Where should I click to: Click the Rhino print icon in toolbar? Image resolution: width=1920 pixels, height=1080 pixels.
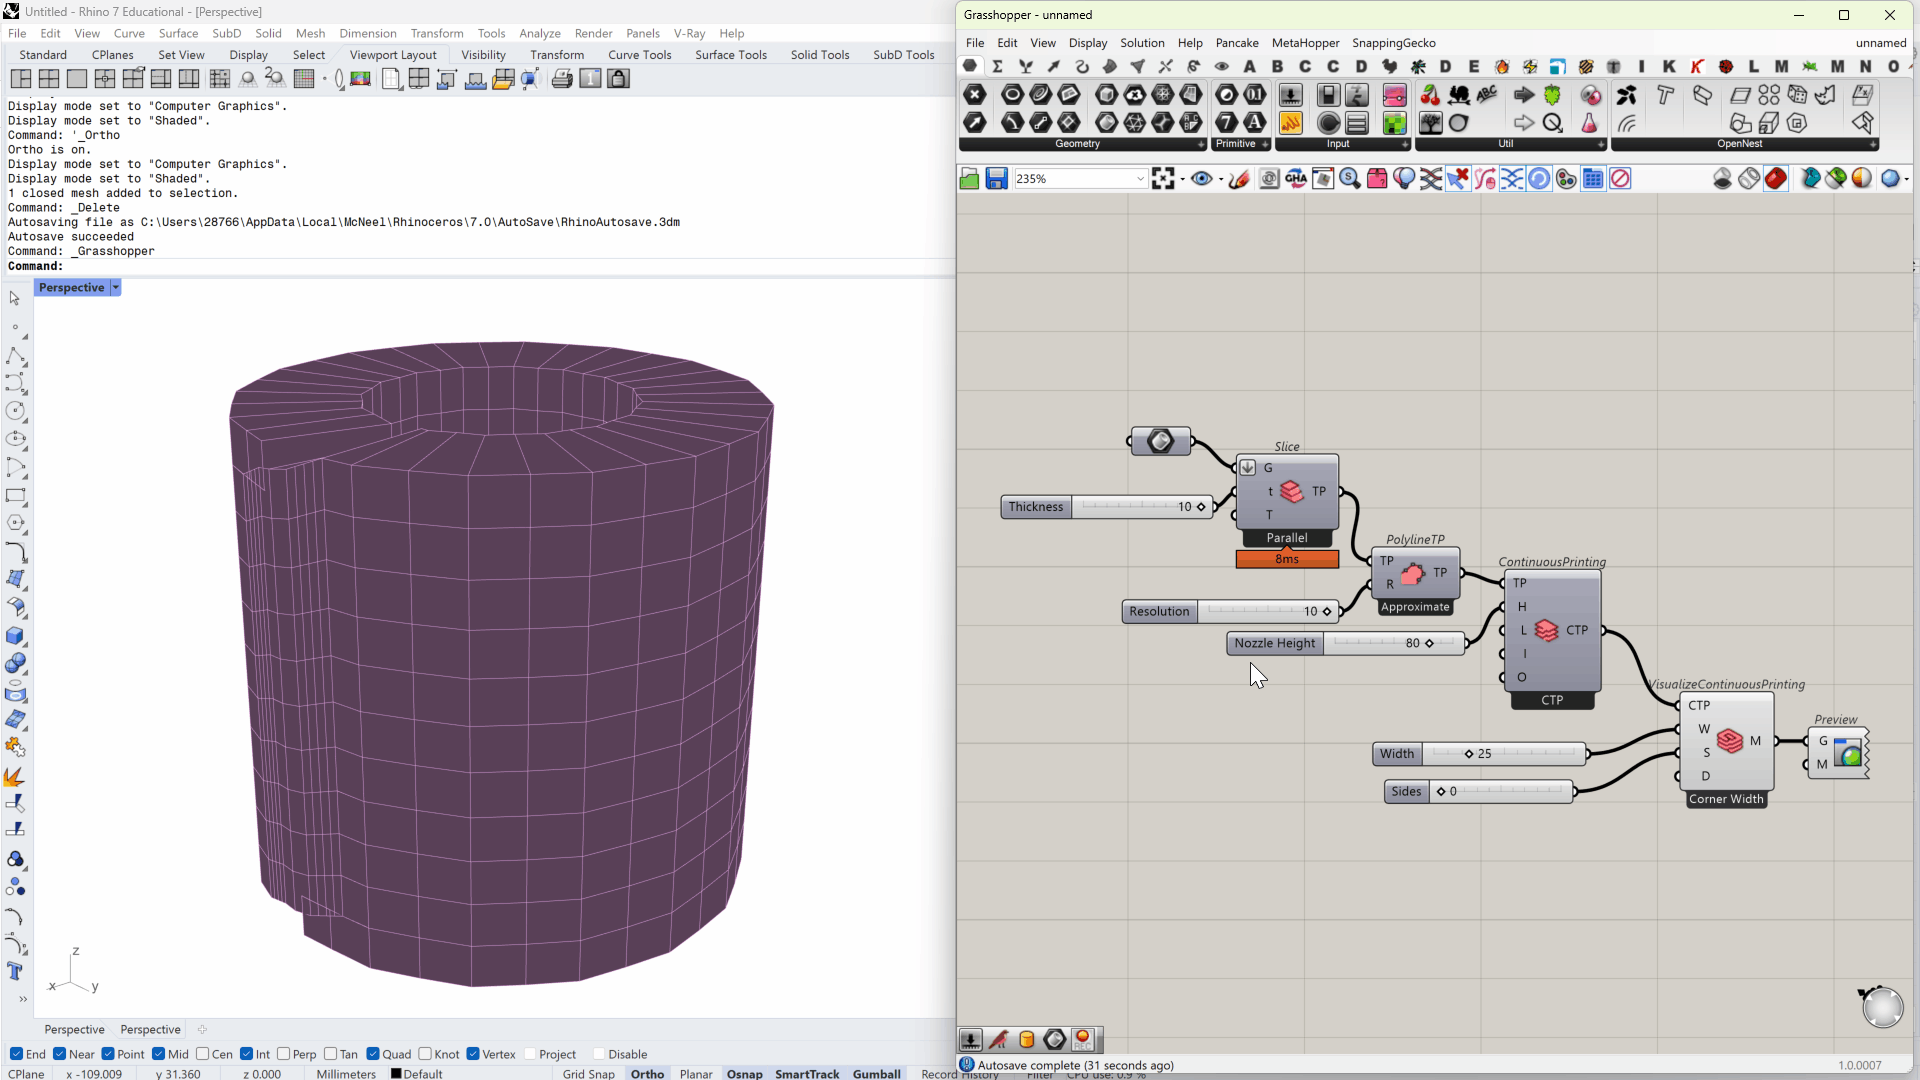[x=562, y=79]
